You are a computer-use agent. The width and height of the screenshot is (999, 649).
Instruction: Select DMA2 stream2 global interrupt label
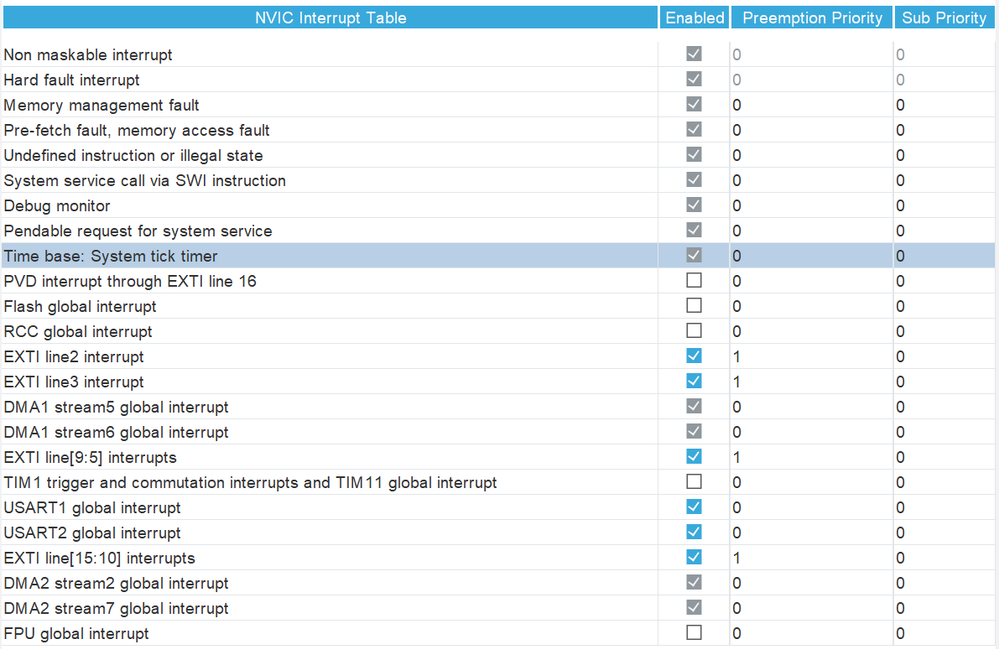116,583
